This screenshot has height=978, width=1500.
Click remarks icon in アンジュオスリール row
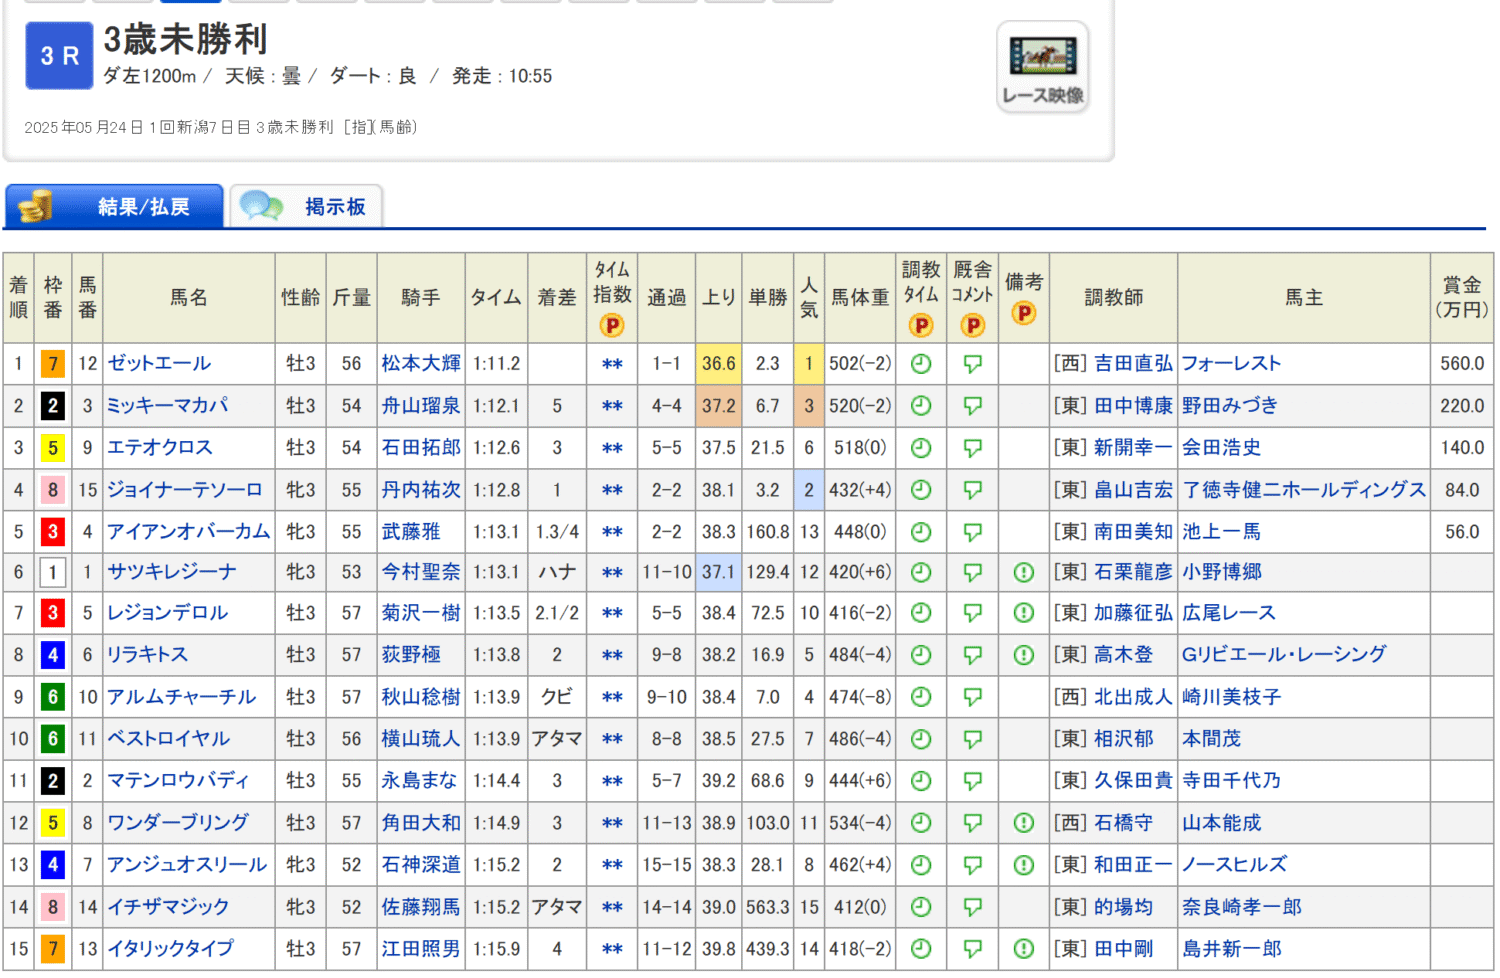[1023, 865]
